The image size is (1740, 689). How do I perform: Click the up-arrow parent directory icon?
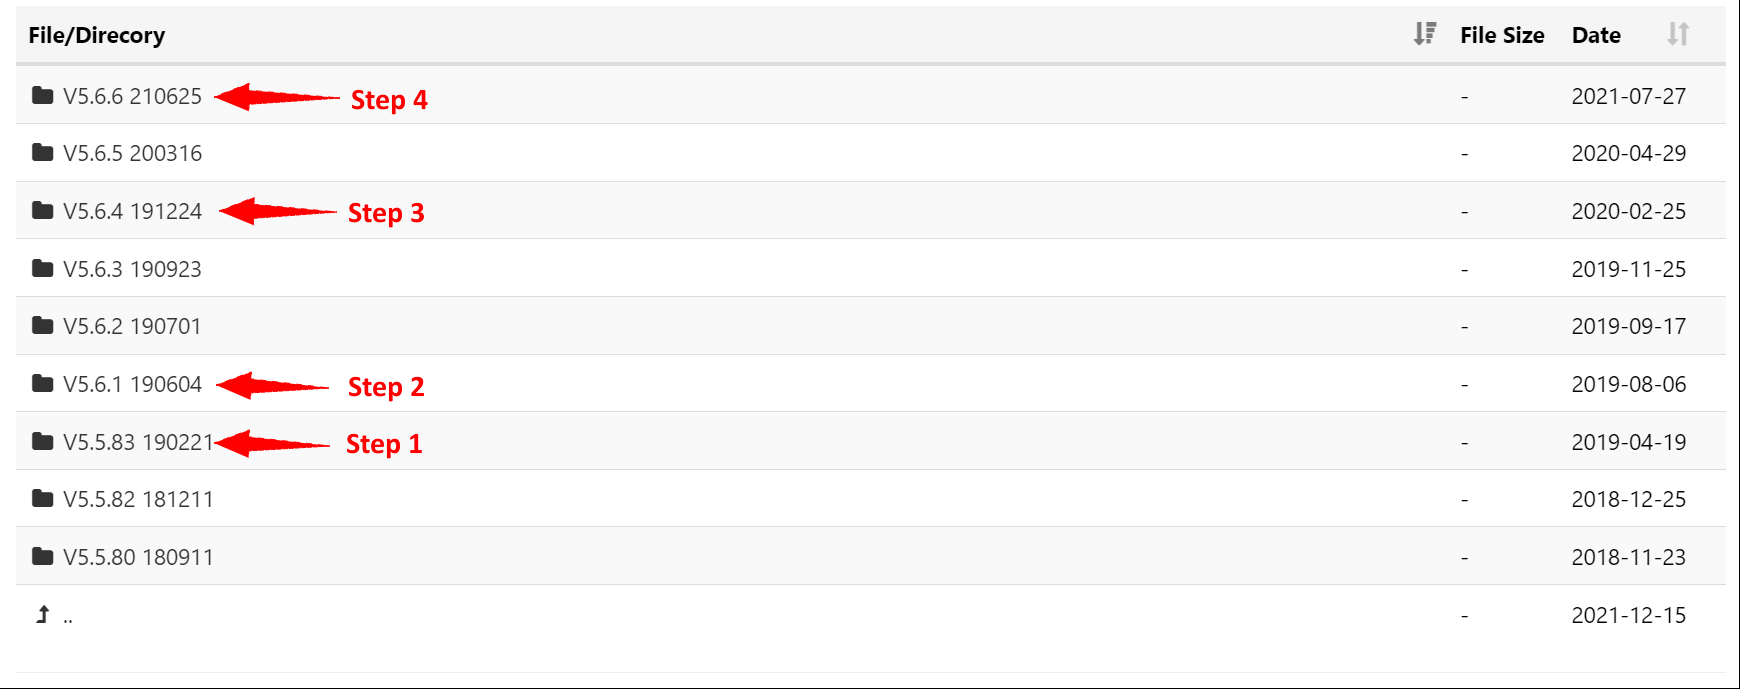click(43, 615)
